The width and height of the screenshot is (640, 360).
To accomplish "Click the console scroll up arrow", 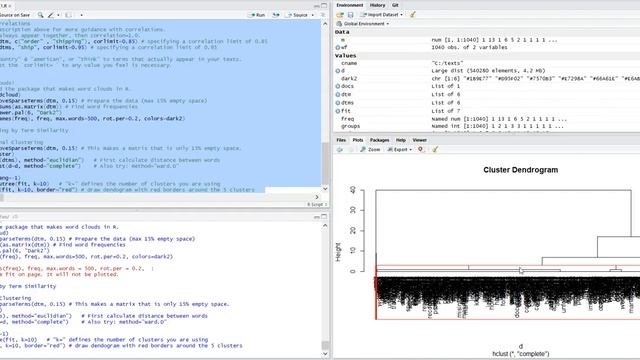I will pos(325,226).
